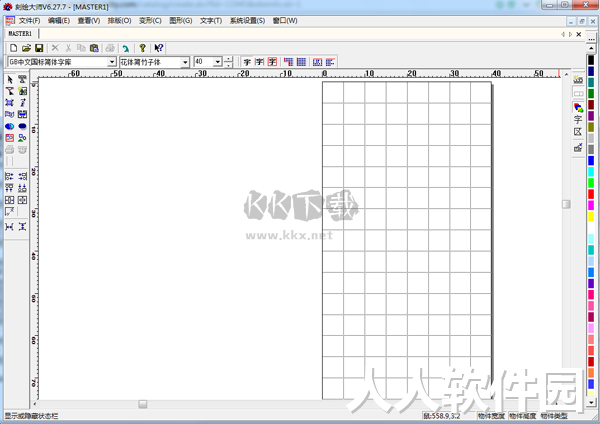Toggle the left-aligned blue lines button
600x424 pixels.
(x=330, y=62)
